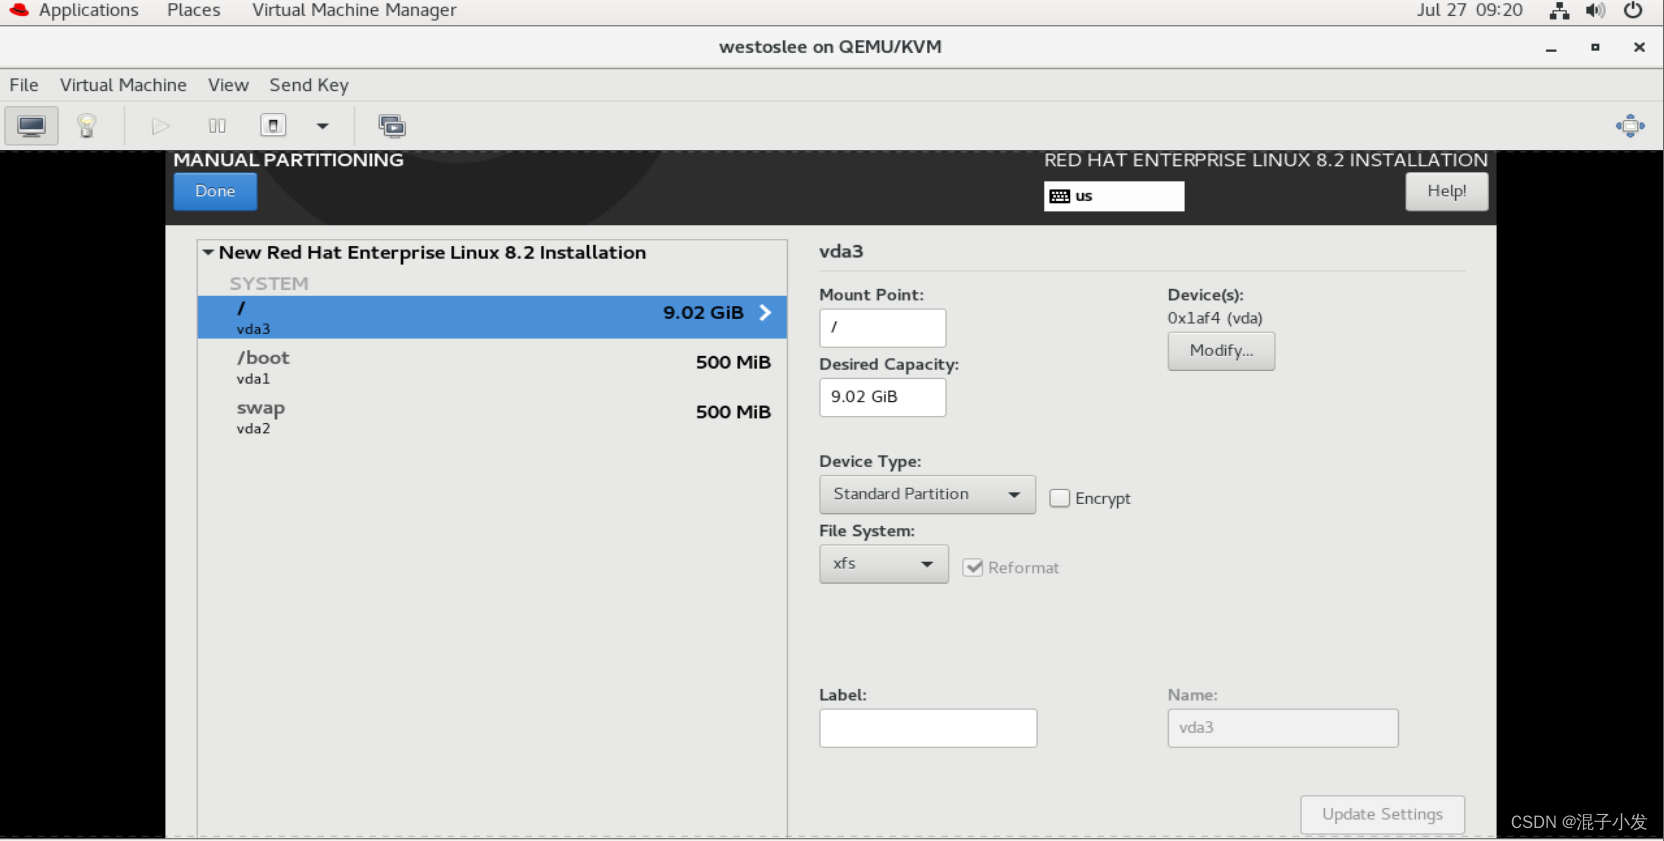Screen dimensions: 1664x841
Task: Click the vda3 heading in details pane
Action: [x=841, y=251]
